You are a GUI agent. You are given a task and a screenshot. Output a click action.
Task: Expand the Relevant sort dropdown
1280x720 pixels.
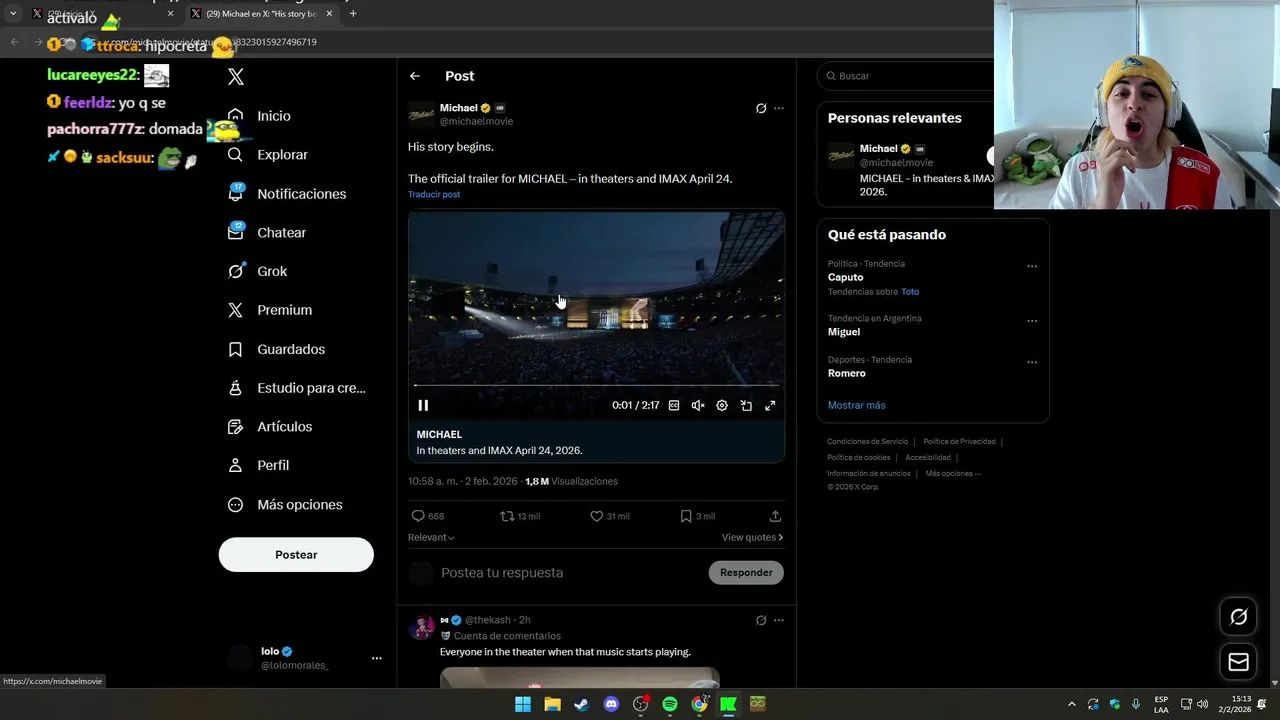click(x=431, y=537)
